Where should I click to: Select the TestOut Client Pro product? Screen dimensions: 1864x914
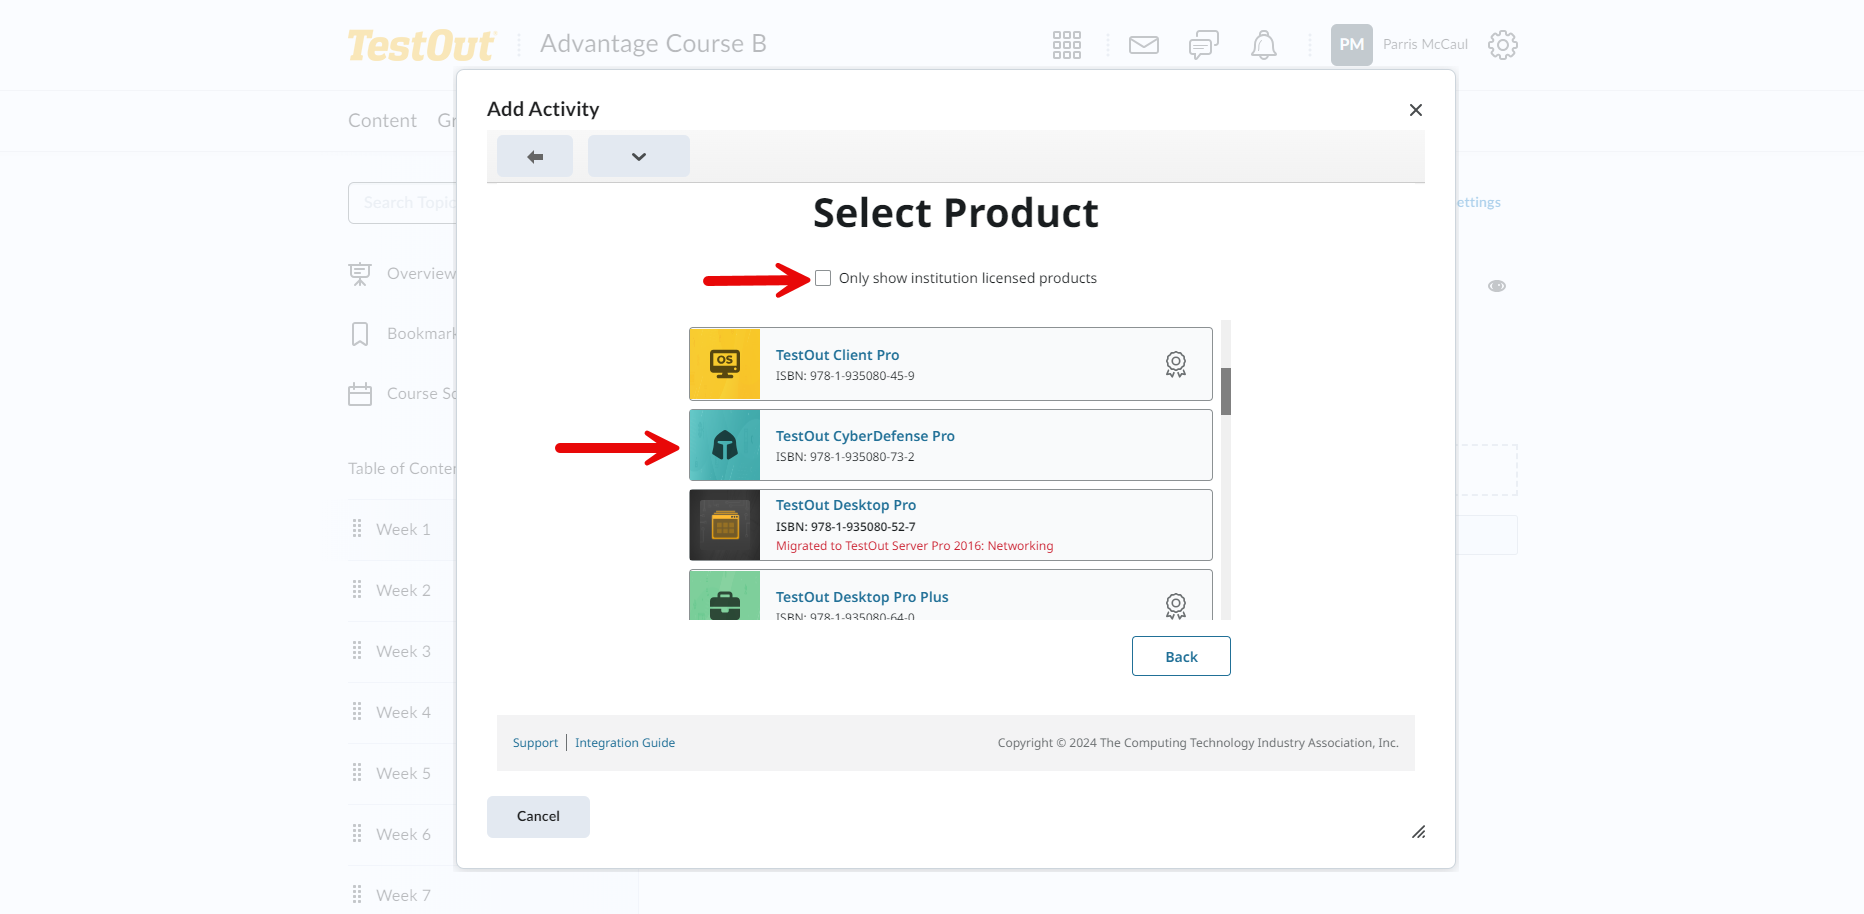tap(950, 364)
